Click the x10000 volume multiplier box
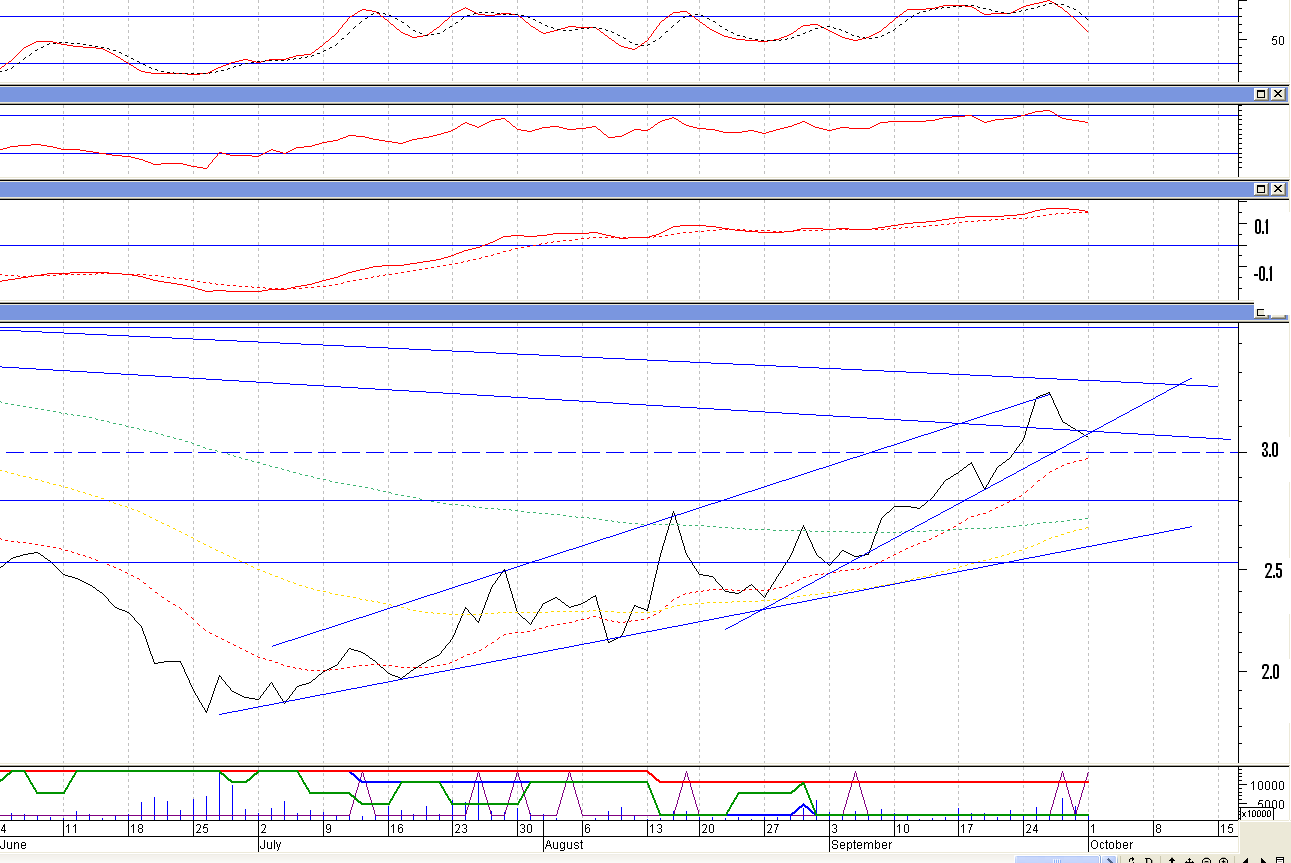1291x863 pixels. 1257,814
